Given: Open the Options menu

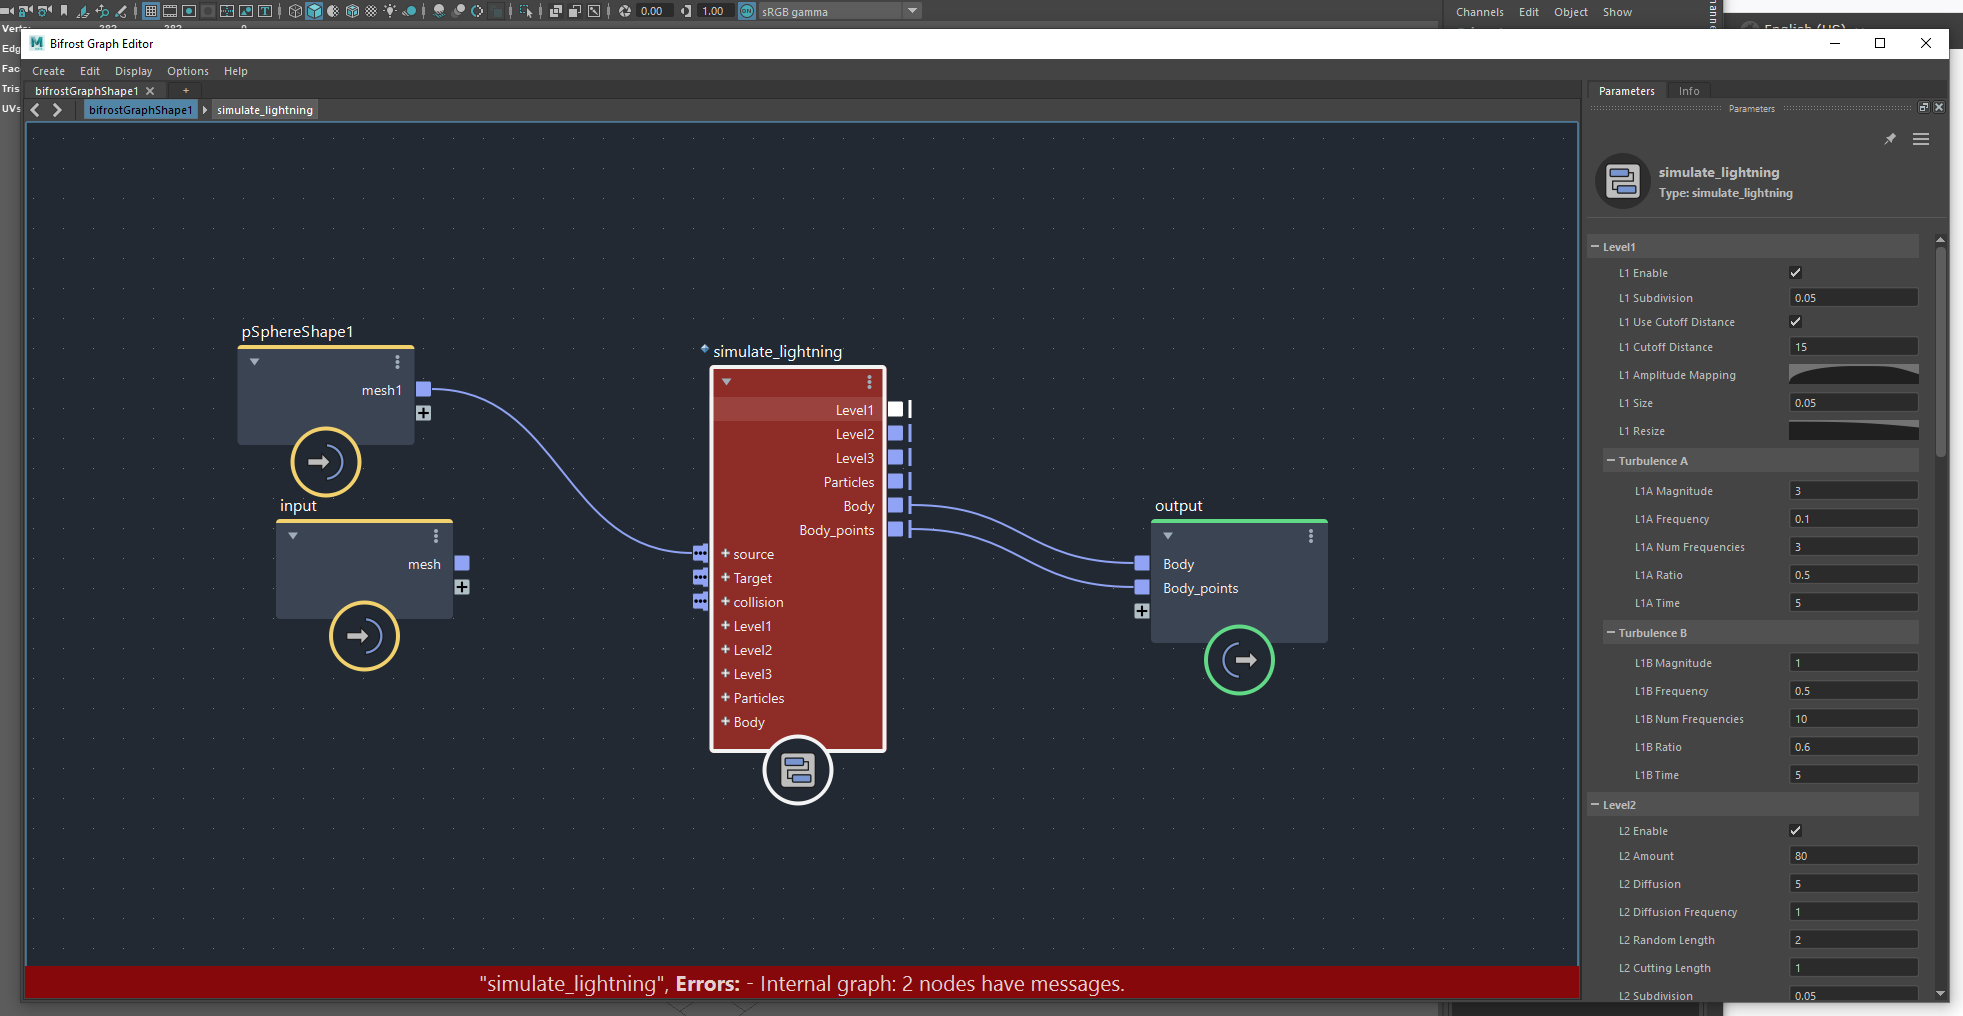Looking at the screenshot, I should click(187, 70).
